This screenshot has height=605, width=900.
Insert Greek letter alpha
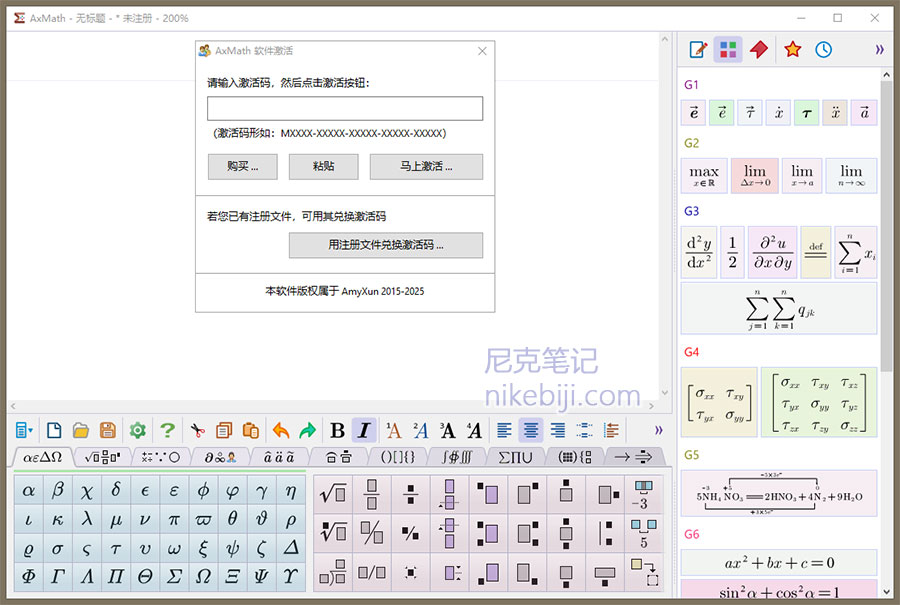tap(29, 490)
